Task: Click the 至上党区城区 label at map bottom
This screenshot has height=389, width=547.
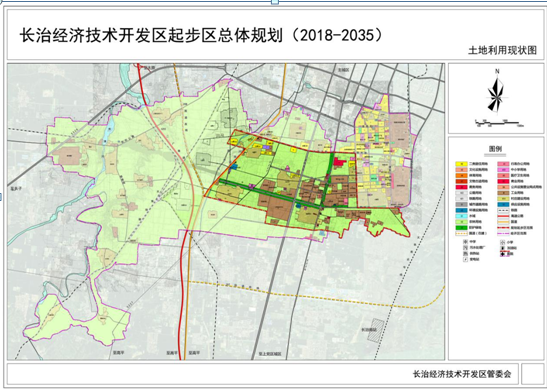Action: (x=270, y=353)
